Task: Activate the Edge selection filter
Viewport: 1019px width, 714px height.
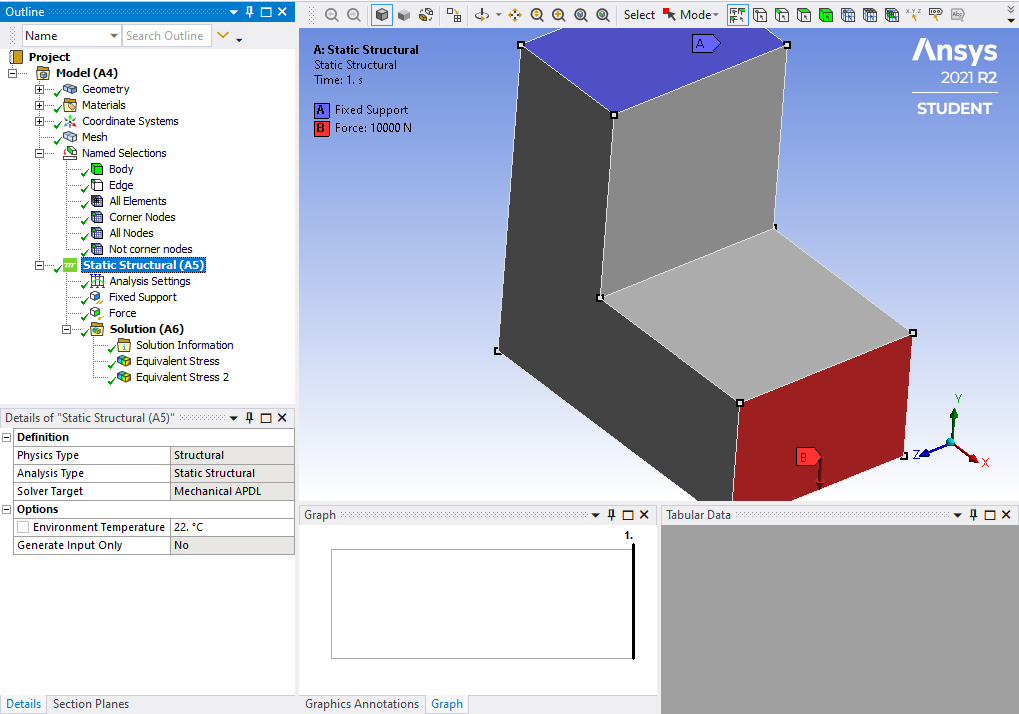Action: pos(782,15)
